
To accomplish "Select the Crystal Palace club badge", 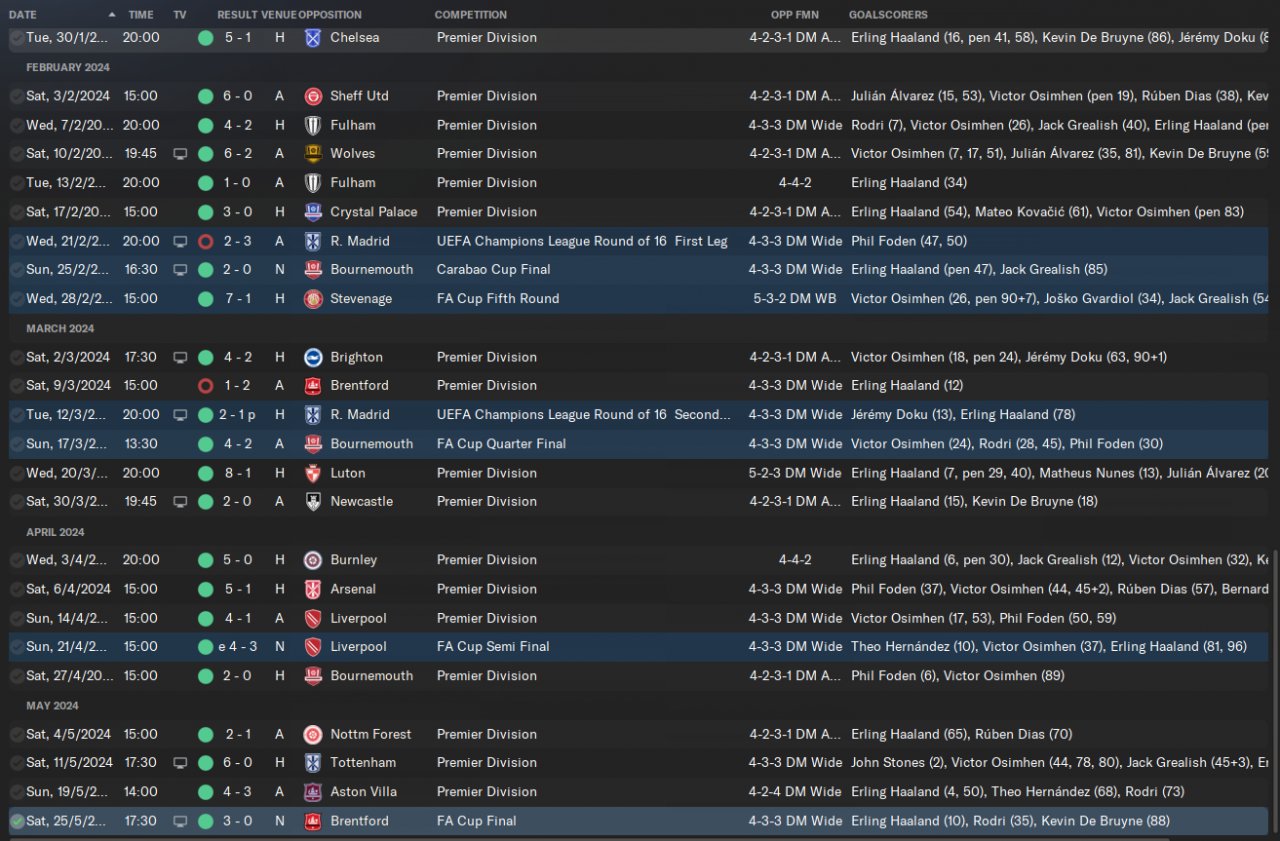I will (313, 212).
